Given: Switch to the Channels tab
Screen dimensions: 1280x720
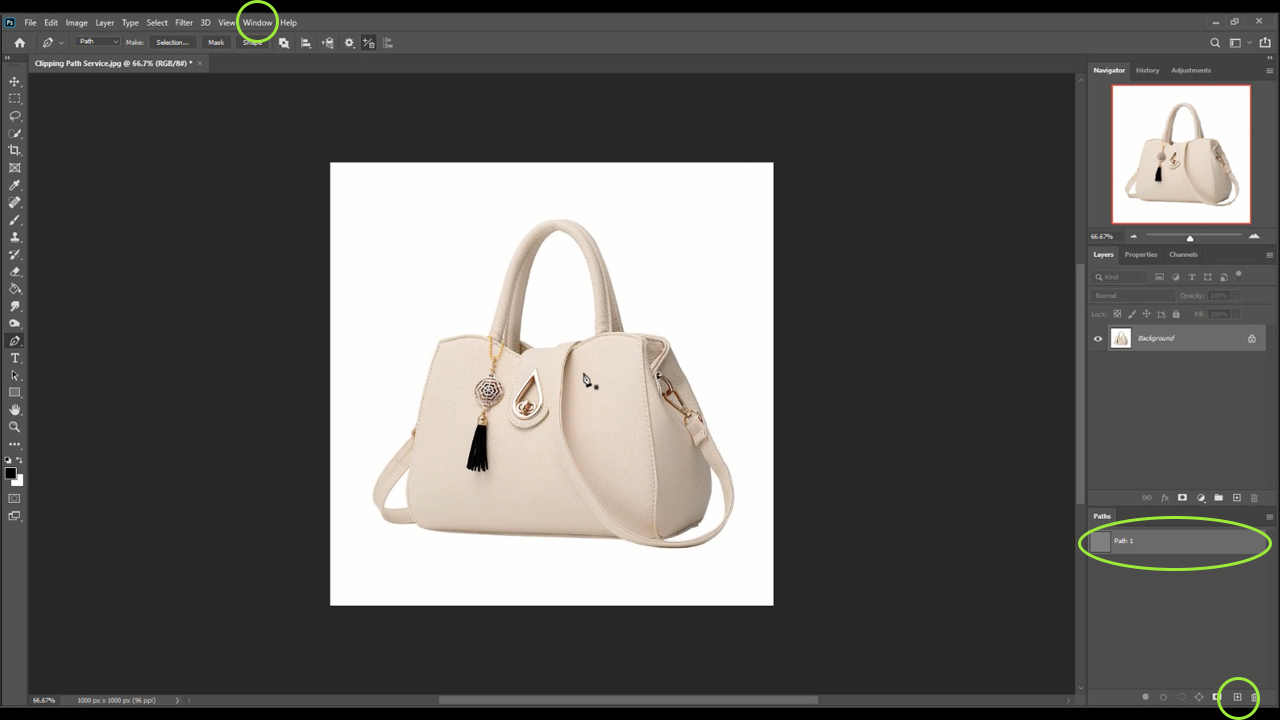Looking at the screenshot, I should pos(1183,254).
